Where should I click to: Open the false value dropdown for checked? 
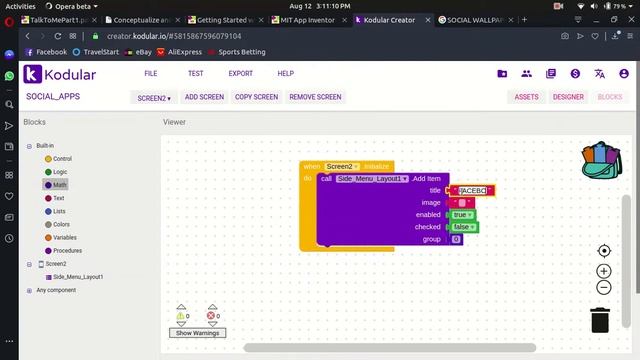[x=464, y=227]
